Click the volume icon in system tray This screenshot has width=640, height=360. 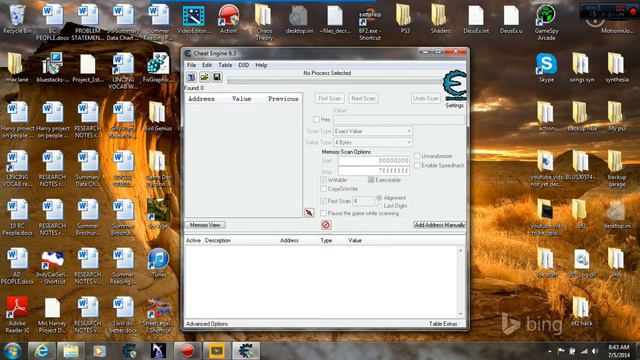(x=595, y=351)
